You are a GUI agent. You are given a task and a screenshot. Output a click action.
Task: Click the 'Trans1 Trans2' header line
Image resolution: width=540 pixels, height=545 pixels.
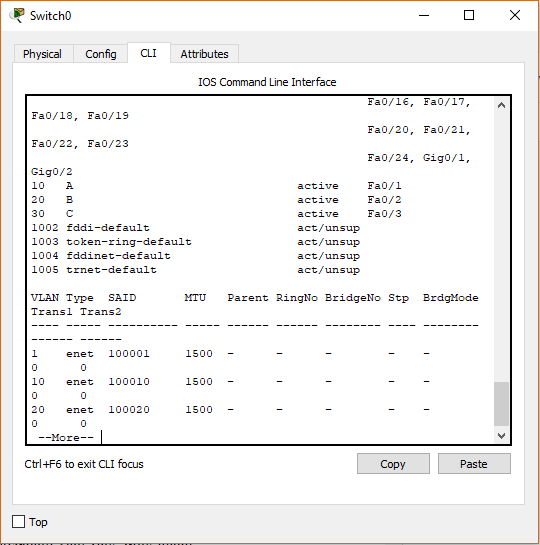click(76, 311)
